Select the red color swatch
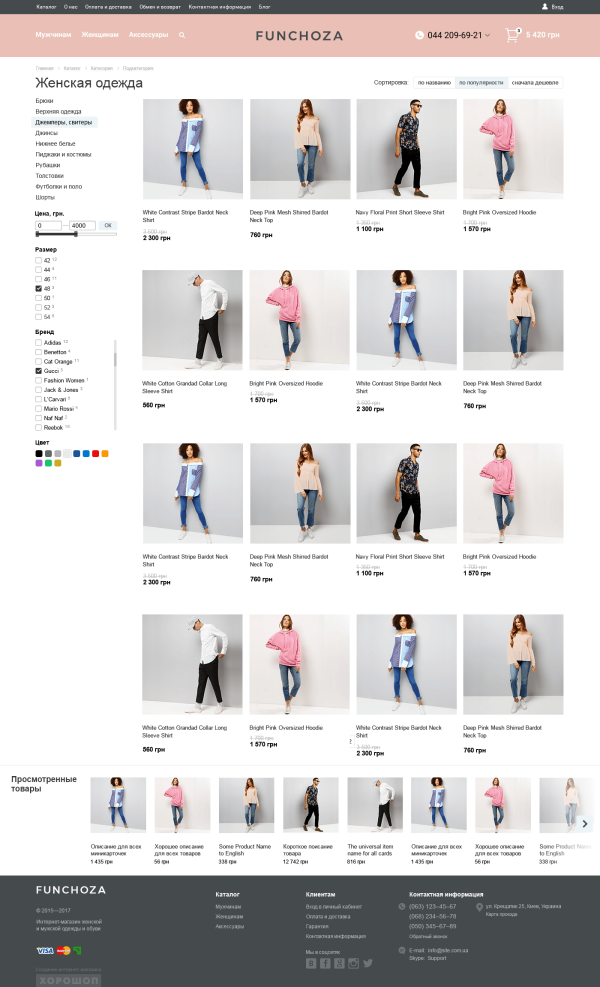Image resolution: width=600 pixels, height=987 pixels. pos(96,453)
